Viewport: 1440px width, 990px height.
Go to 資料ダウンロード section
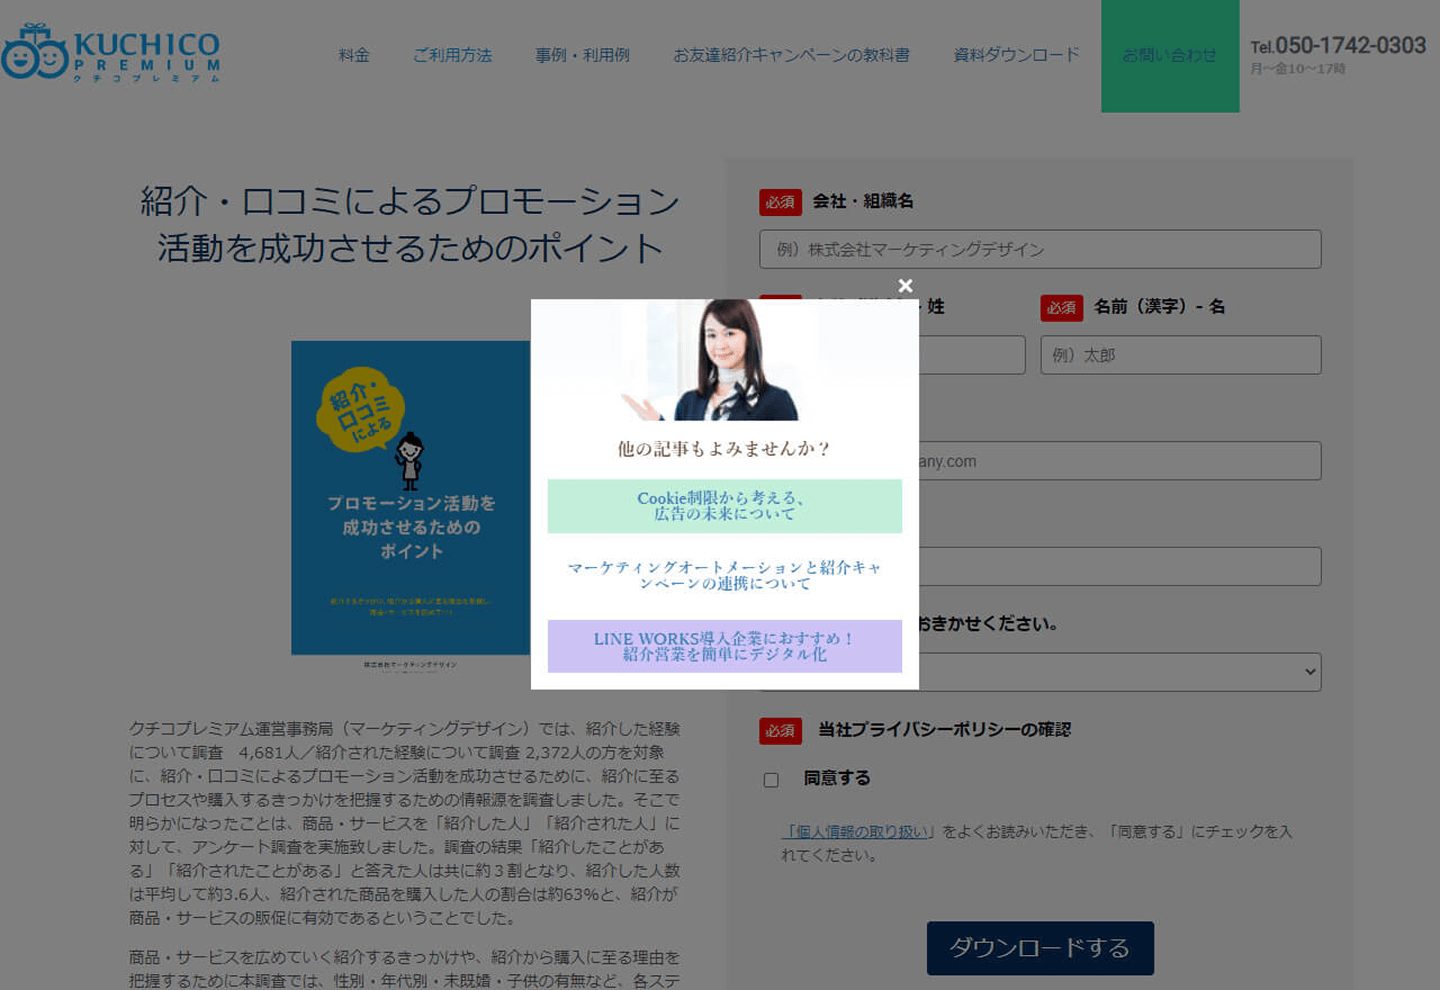pos(1016,55)
